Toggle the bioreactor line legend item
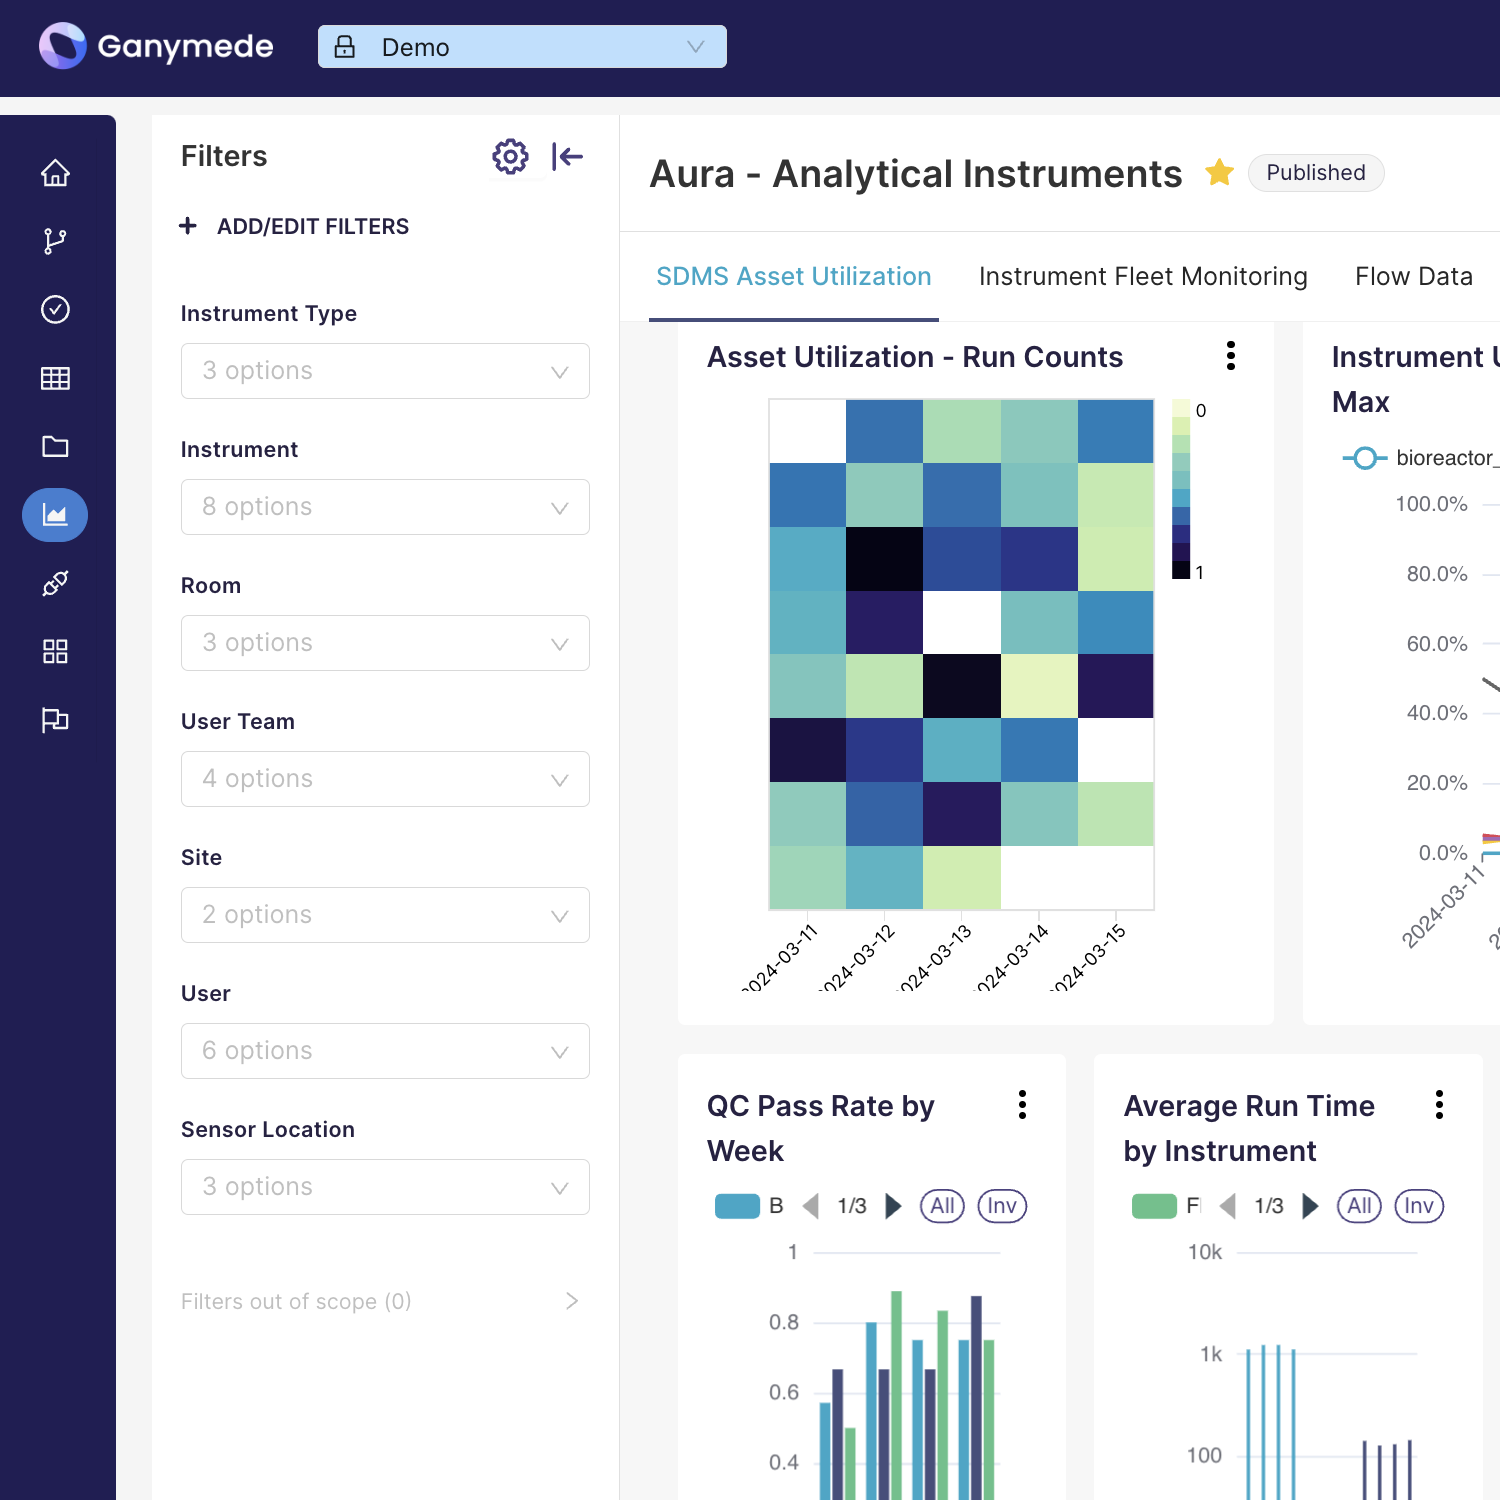The height and width of the screenshot is (1500, 1500). click(x=1420, y=458)
